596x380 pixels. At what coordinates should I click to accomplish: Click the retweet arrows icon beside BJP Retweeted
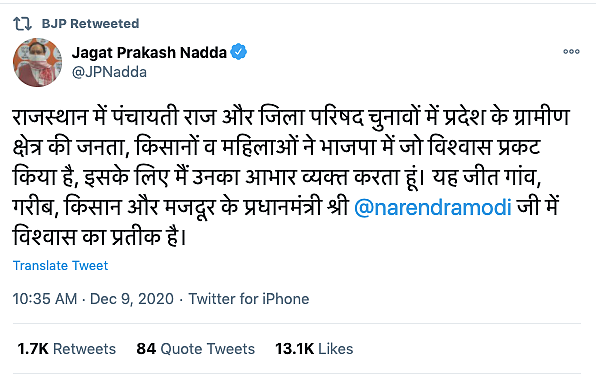point(22,24)
